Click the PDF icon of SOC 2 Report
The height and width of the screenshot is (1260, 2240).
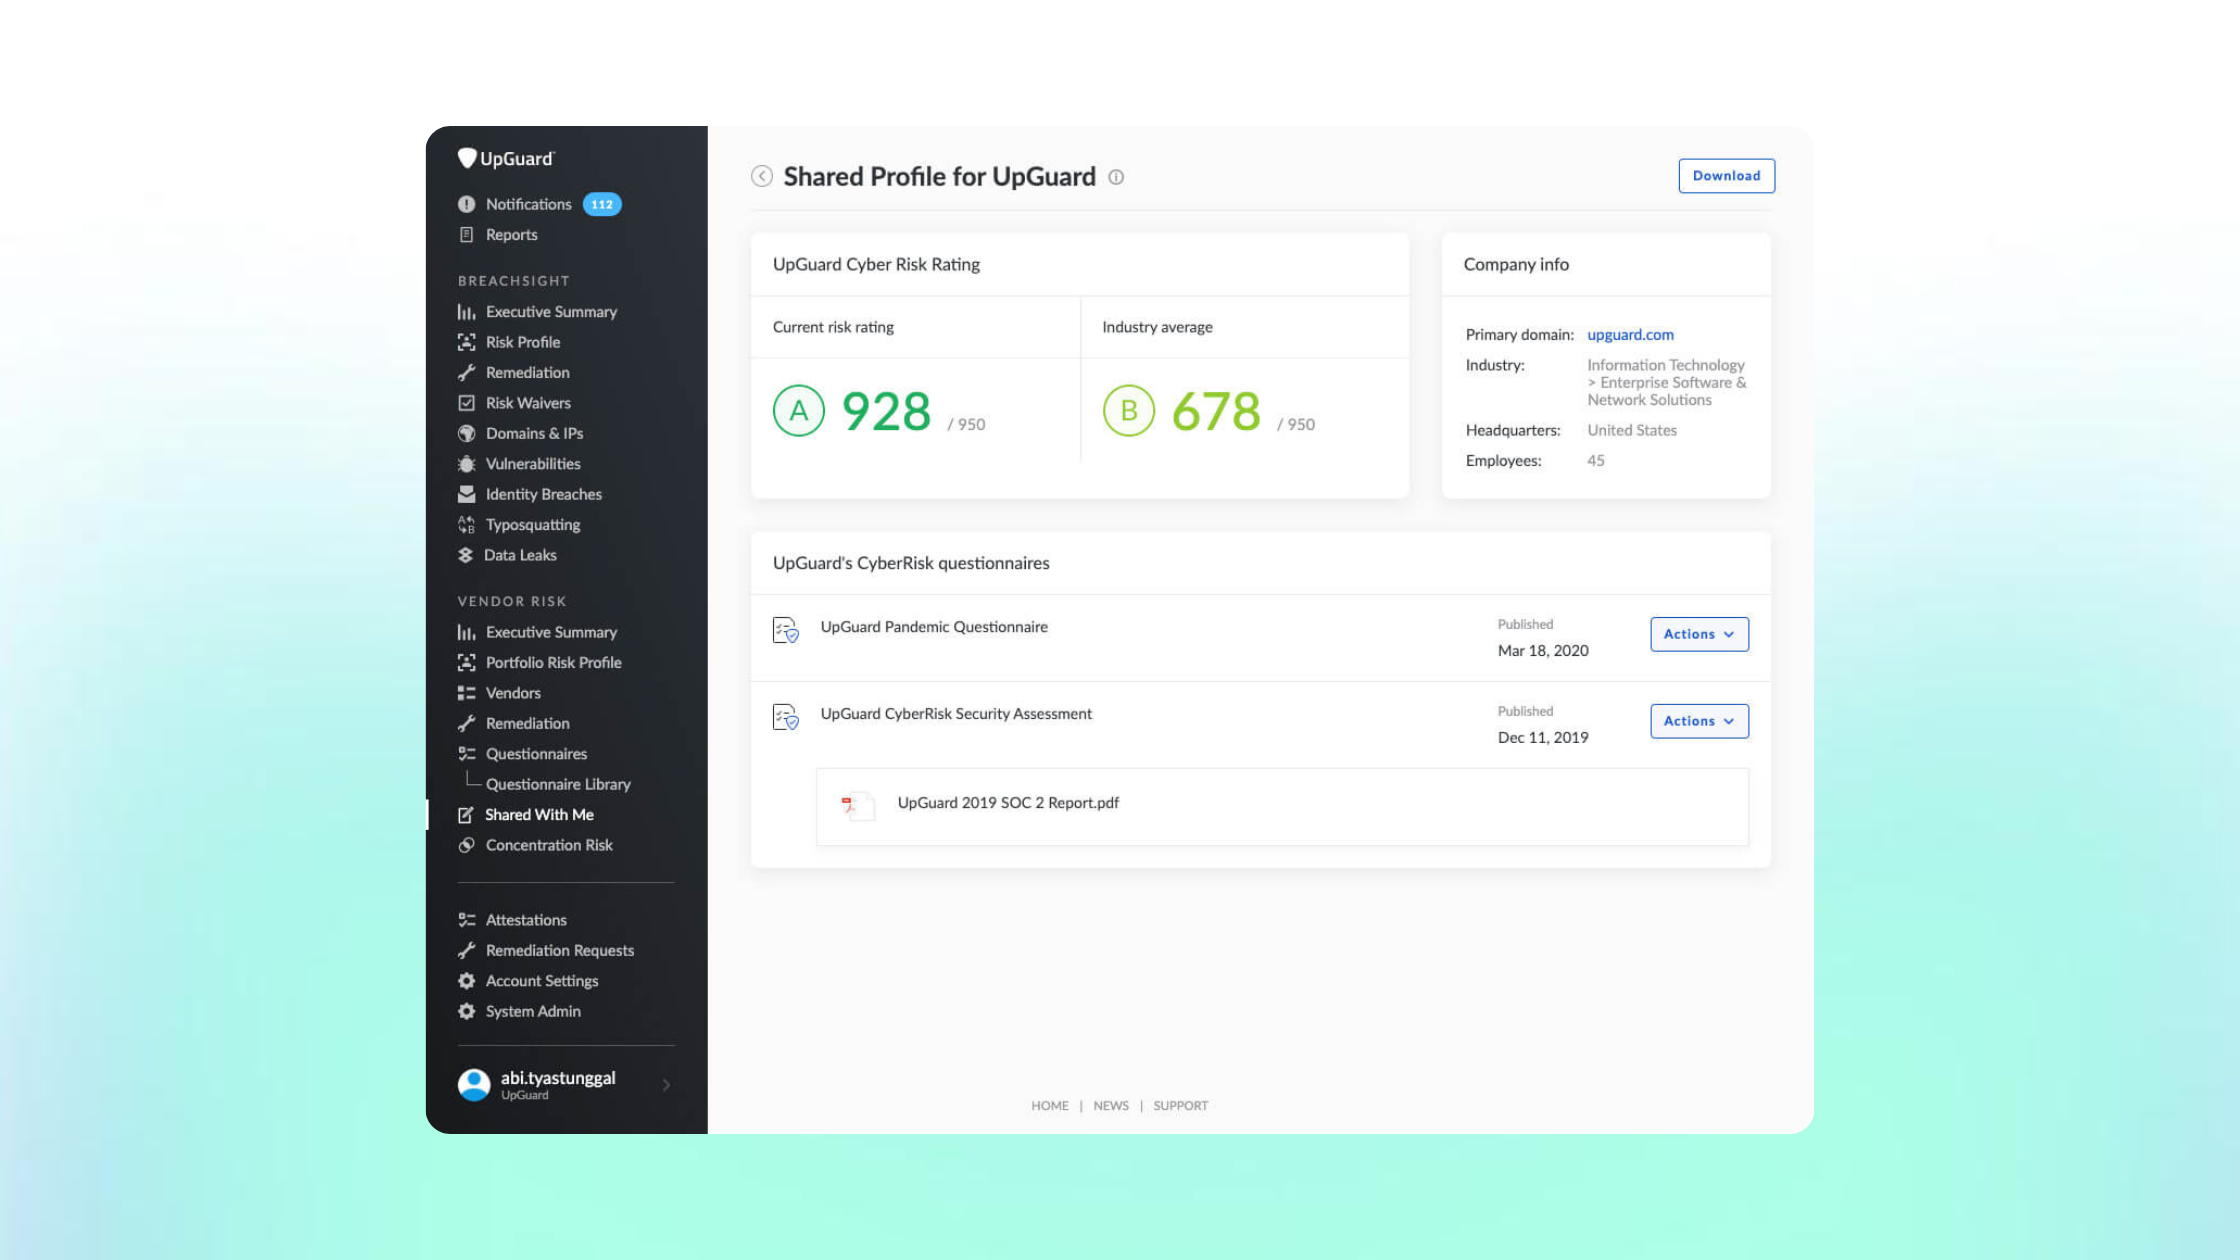pos(856,805)
